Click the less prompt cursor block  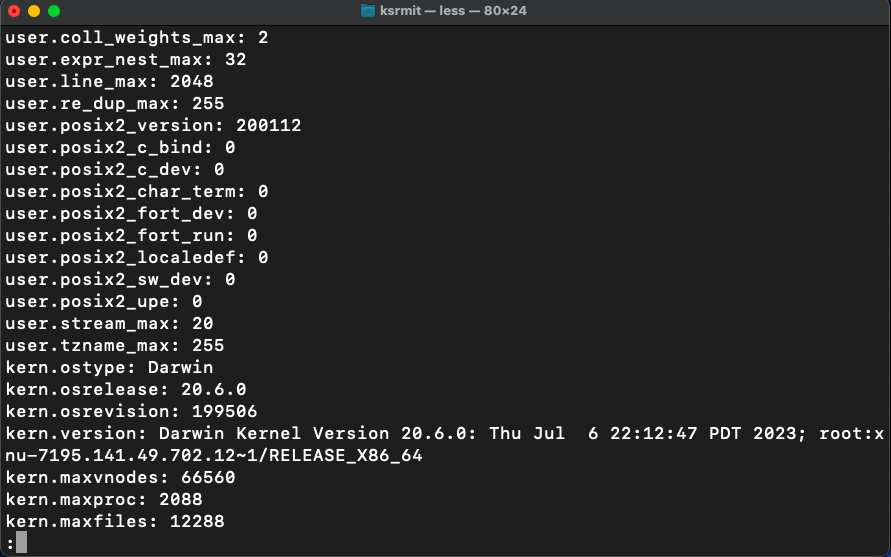[x=21, y=542]
